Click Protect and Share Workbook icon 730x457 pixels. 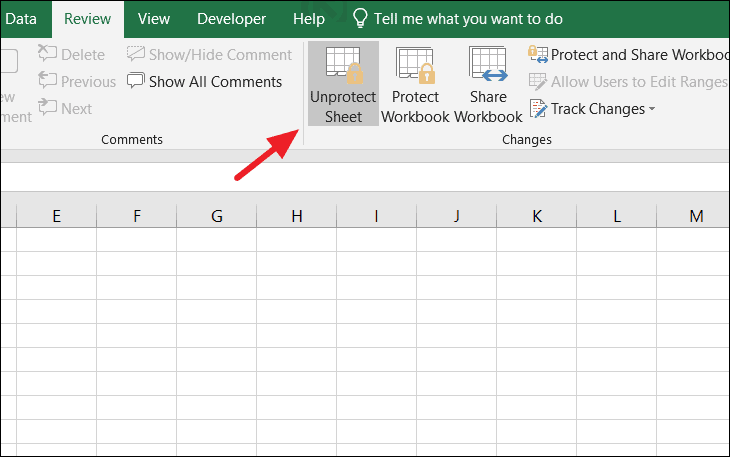click(x=539, y=55)
